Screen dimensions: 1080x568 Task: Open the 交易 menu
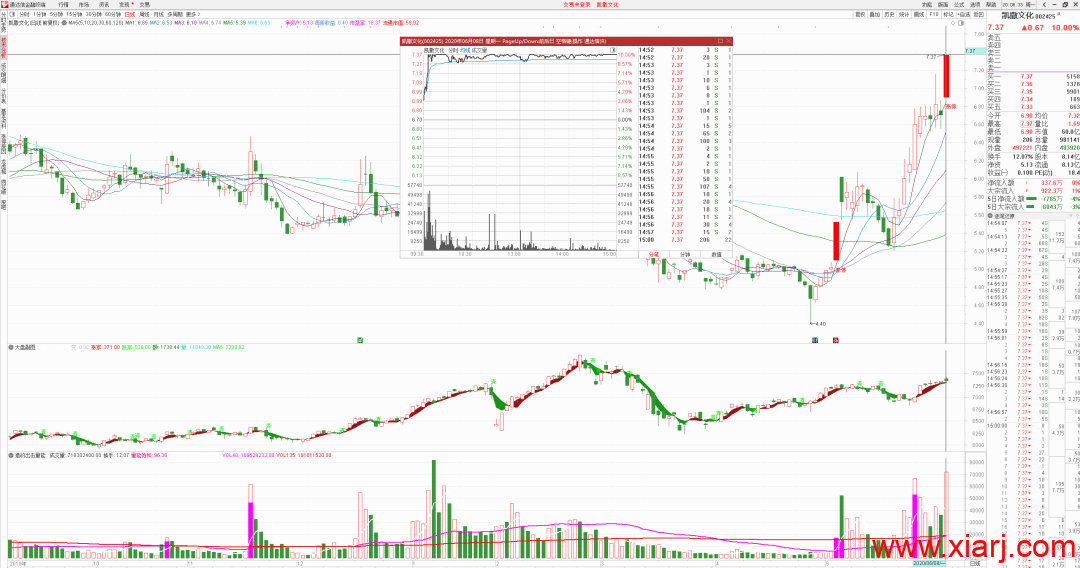coord(145,4)
